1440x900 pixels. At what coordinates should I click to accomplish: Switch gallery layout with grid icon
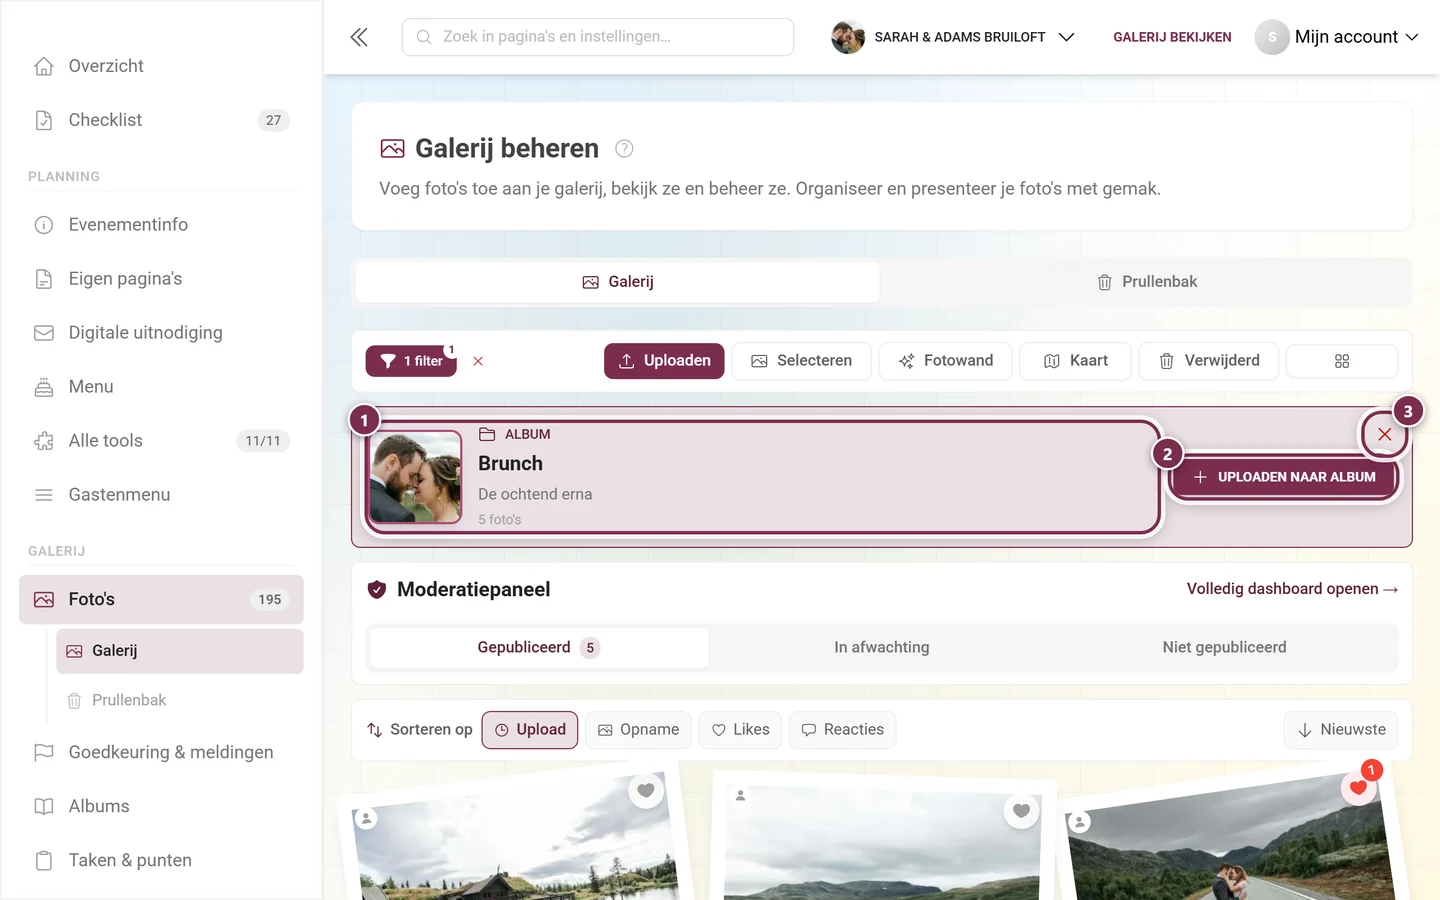tap(1341, 361)
